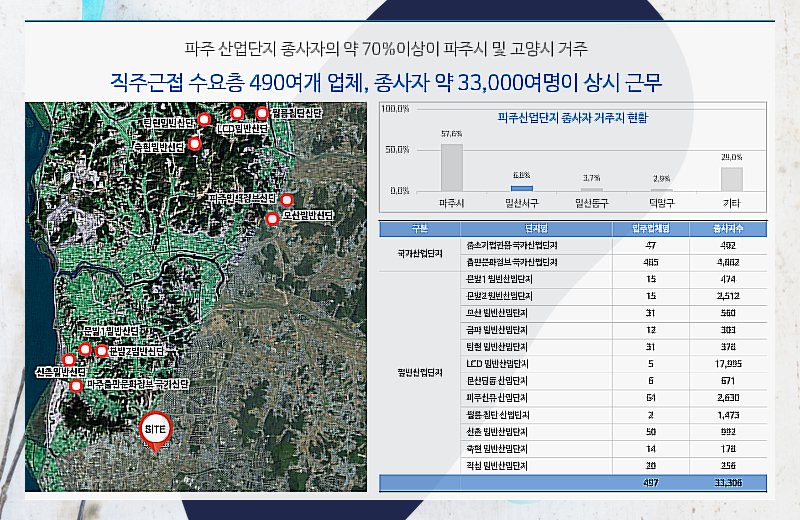Click the 일반산업단지 category cell
The width and height of the screenshot is (800, 520).
pyautogui.click(x=420, y=373)
